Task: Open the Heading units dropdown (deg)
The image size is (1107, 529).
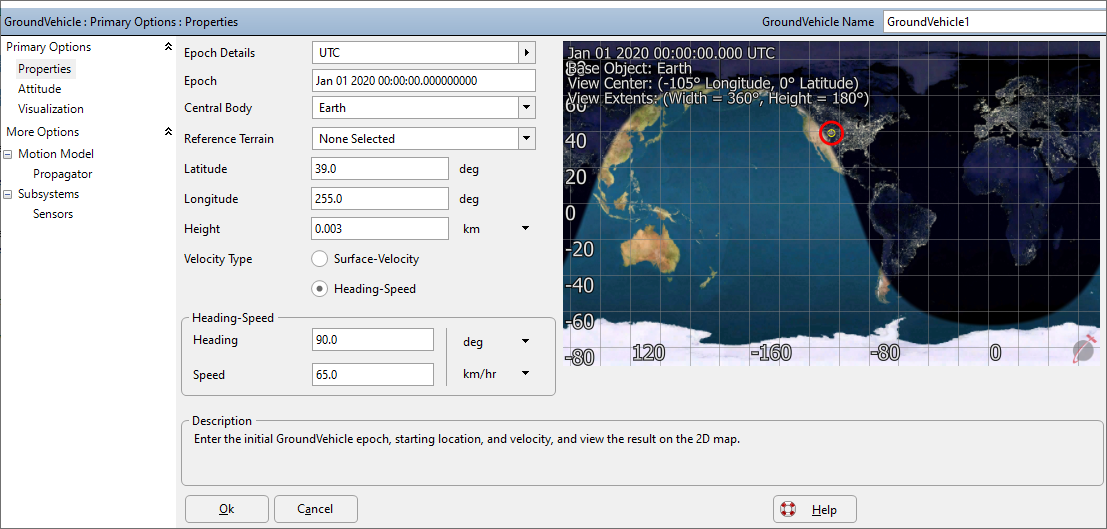Action: pos(525,341)
